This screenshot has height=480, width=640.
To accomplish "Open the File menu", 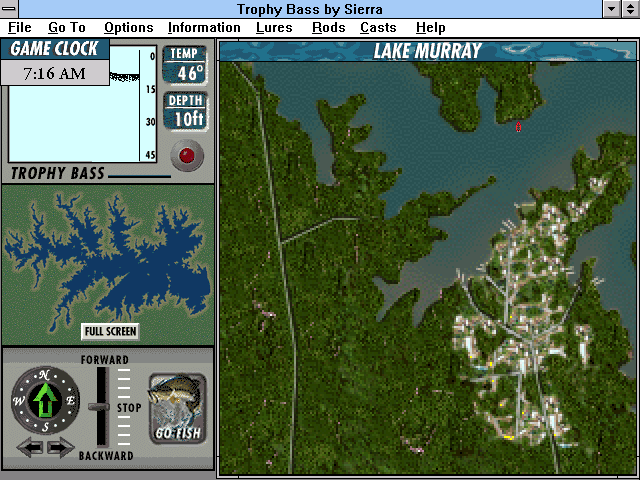I will coord(20,27).
